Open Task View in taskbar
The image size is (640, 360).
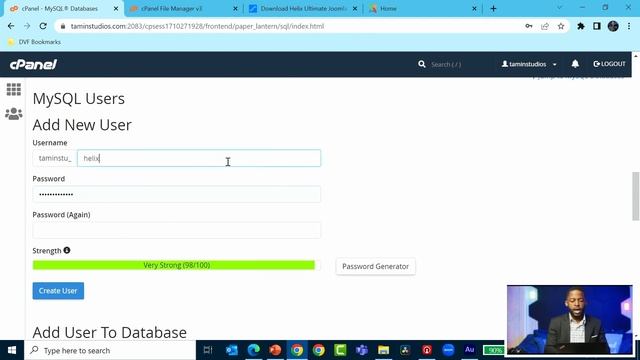[208, 350]
